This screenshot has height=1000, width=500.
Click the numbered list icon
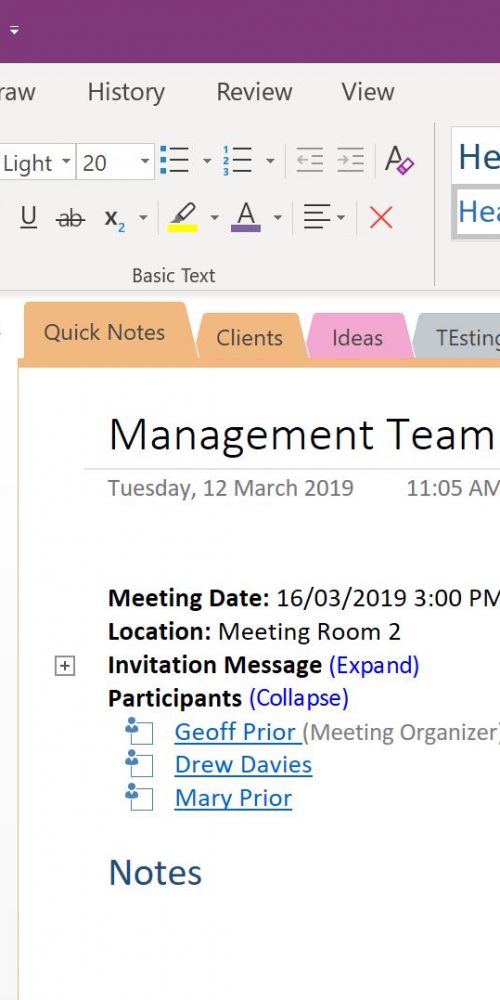pos(237,160)
